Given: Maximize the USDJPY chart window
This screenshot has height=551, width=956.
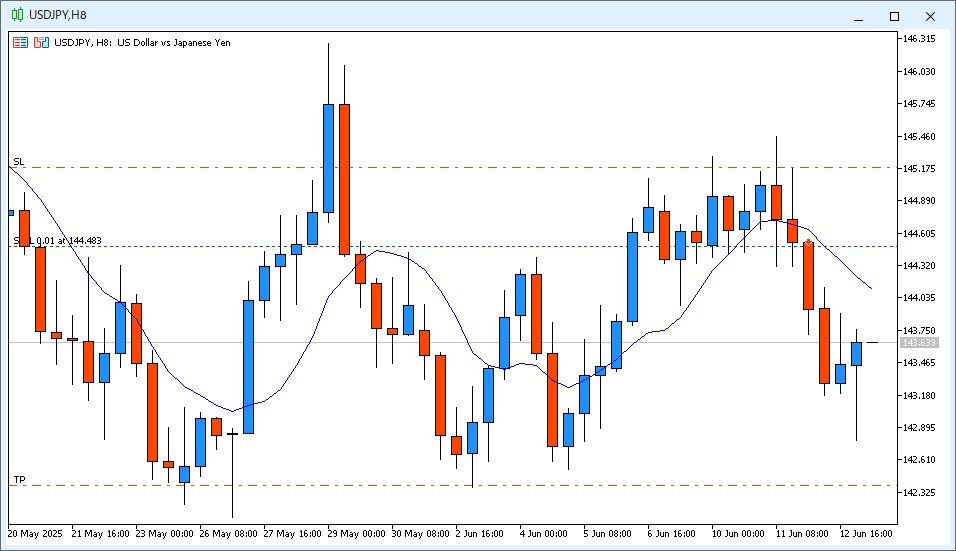Looking at the screenshot, I should click(x=894, y=16).
